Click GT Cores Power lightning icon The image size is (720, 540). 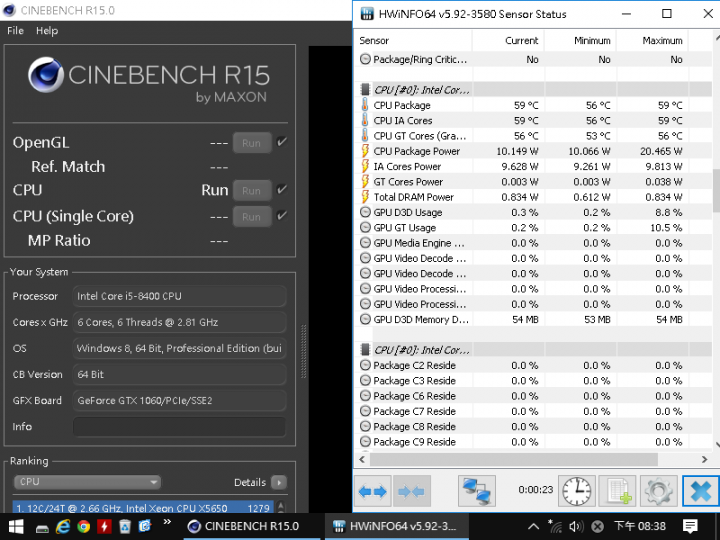(365, 181)
